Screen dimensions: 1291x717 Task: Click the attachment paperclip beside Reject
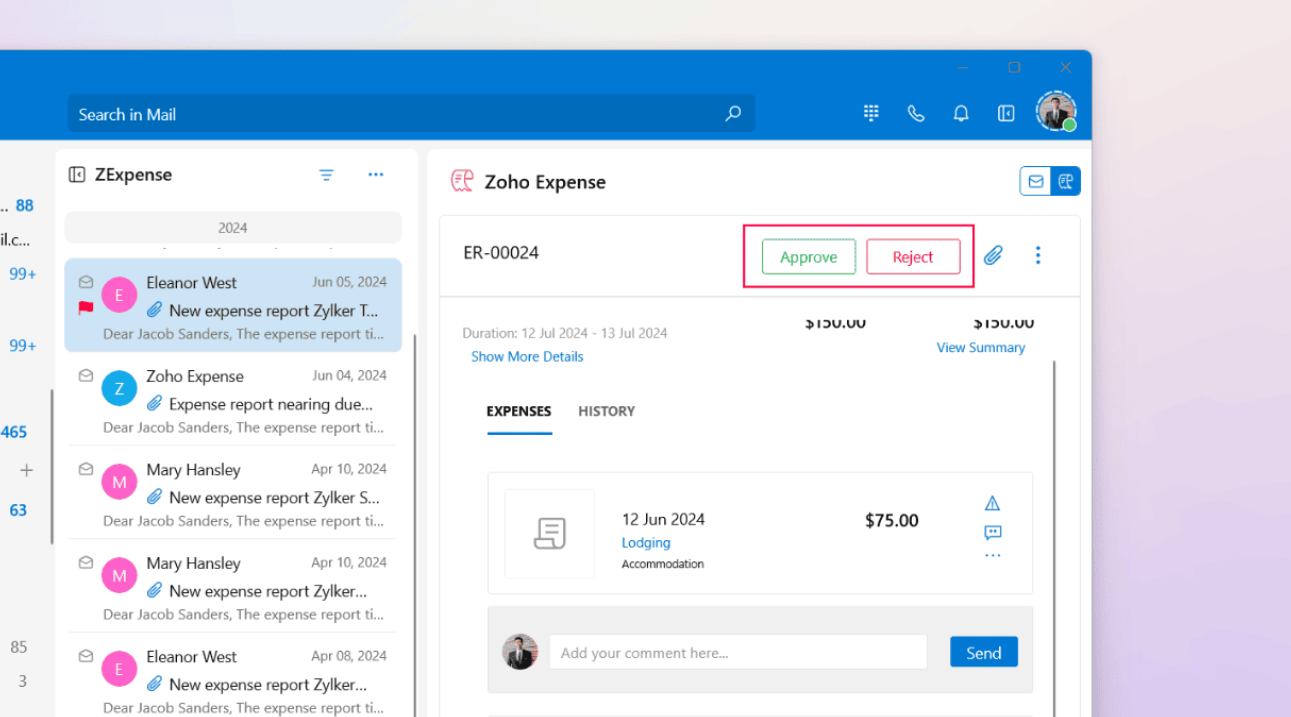993,255
